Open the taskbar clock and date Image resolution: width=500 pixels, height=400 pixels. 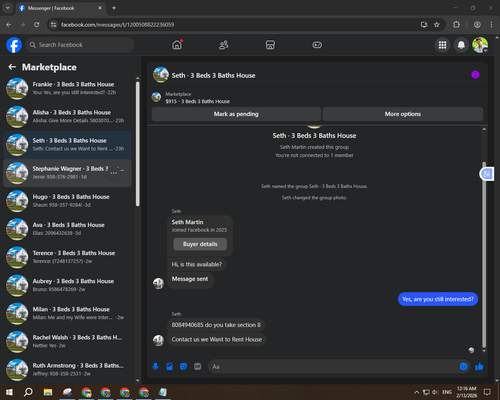coord(466,392)
